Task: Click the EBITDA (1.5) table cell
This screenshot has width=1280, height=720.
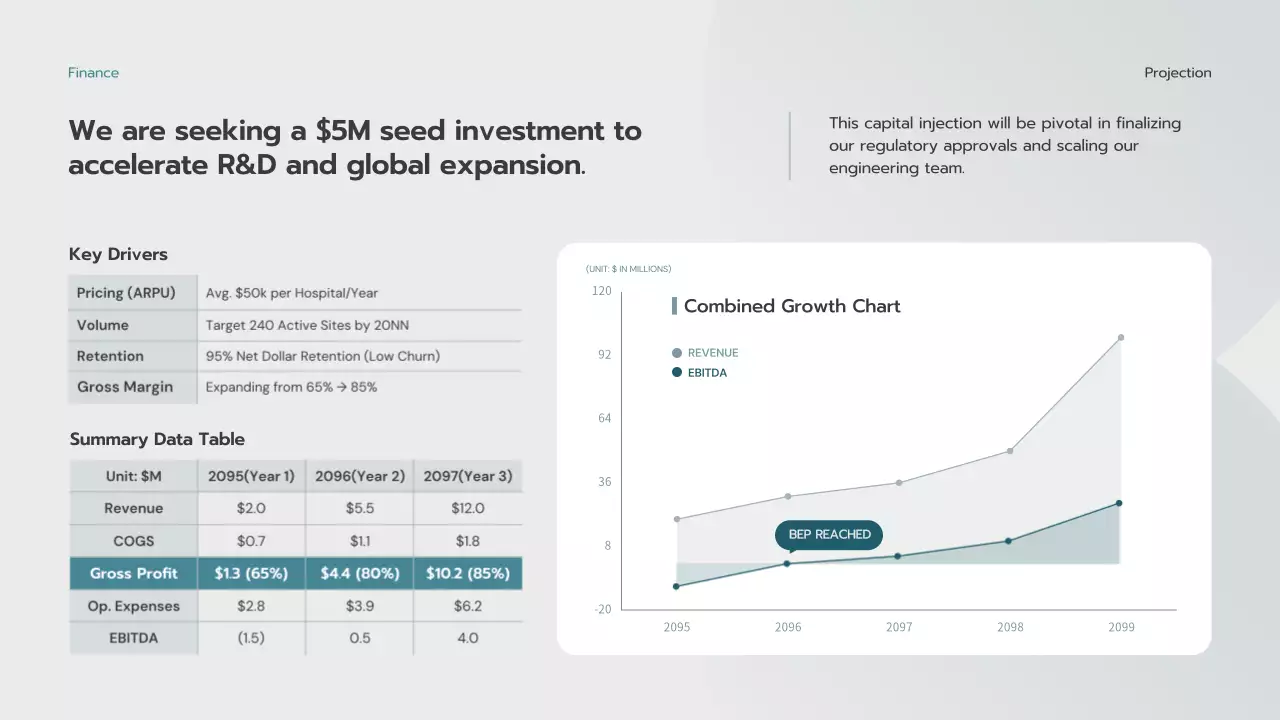Action: (251, 638)
